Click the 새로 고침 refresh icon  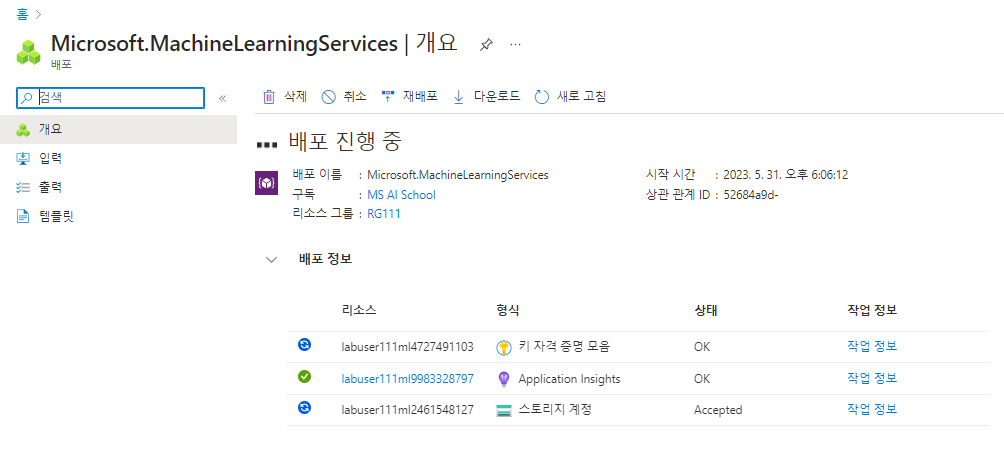click(542, 97)
